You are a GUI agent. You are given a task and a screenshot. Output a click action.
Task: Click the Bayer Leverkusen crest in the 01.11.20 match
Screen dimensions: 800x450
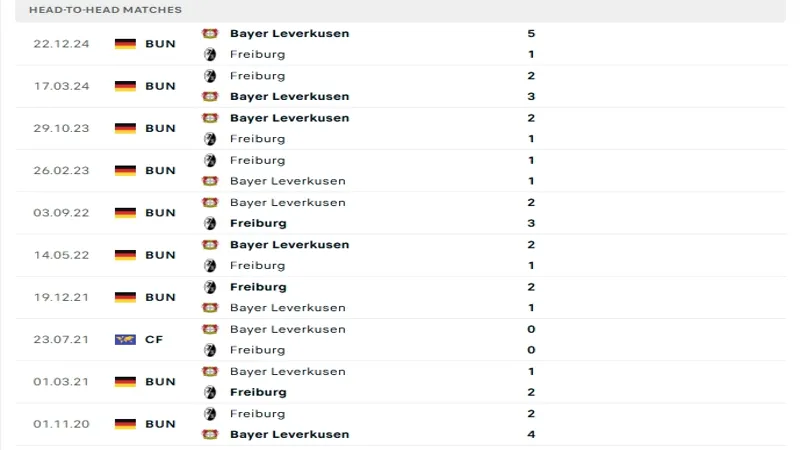coord(210,435)
